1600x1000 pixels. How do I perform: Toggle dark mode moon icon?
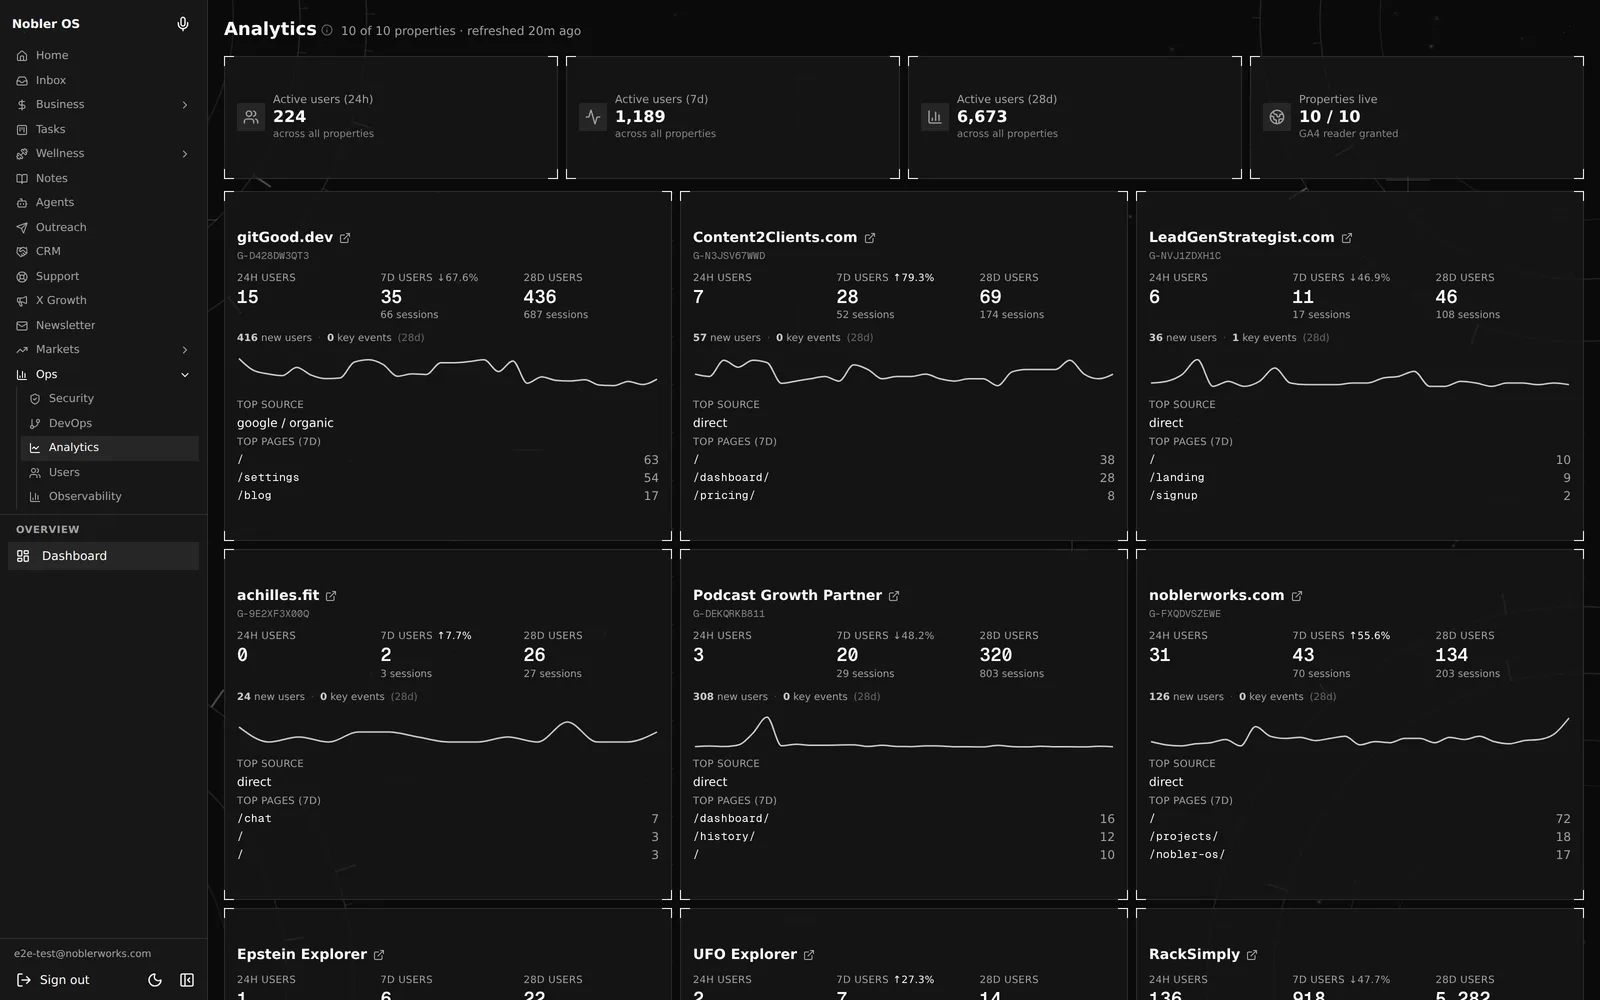pos(155,980)
